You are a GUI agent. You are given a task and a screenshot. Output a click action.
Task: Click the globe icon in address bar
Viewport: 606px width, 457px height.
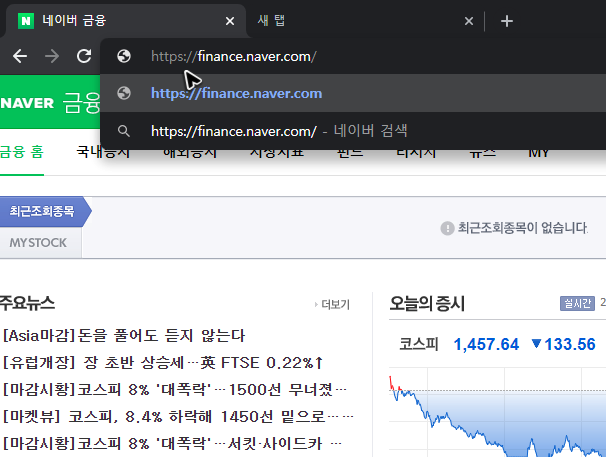coord(124,56)
